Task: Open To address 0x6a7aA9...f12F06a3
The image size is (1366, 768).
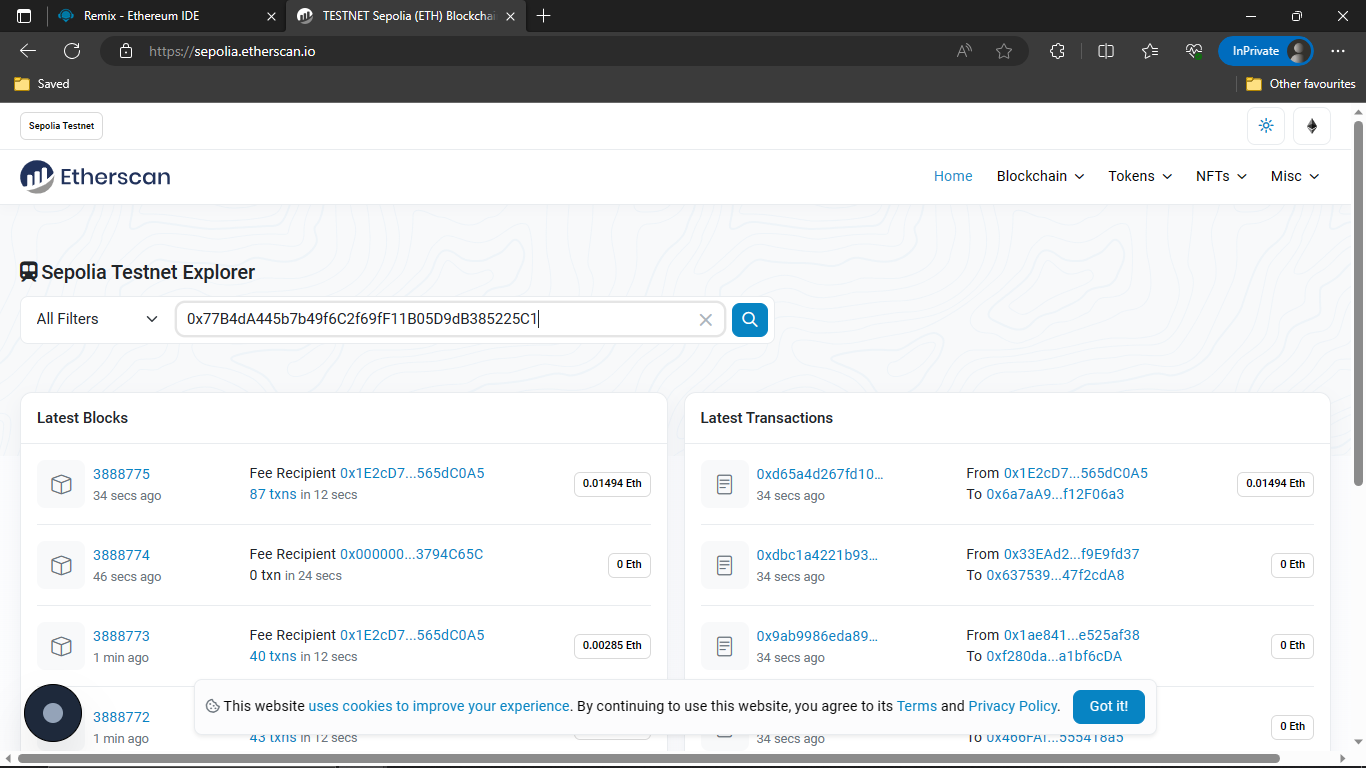Action: (x=1055, y=494)
